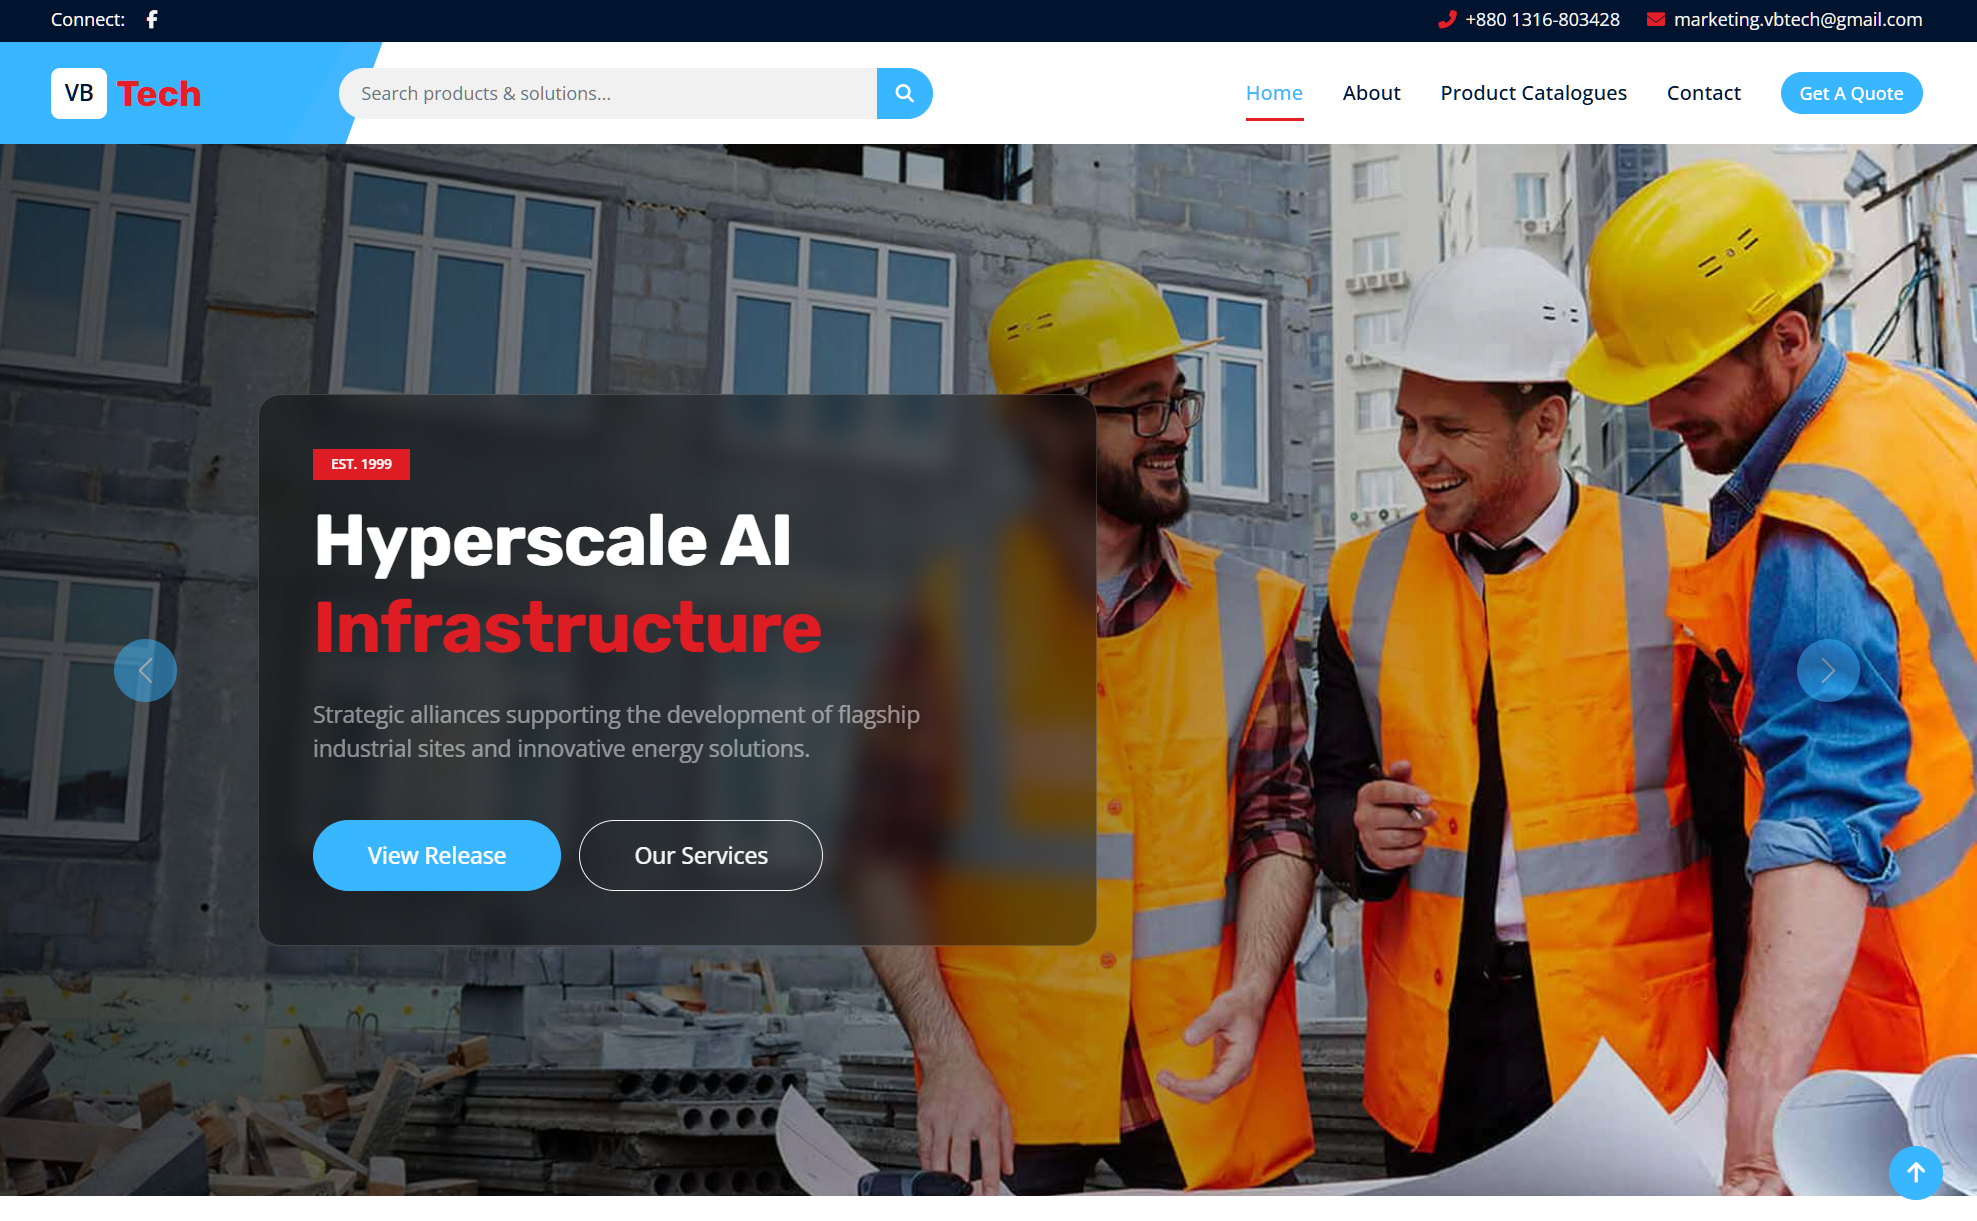Click the VB logo box

(79, 93)
